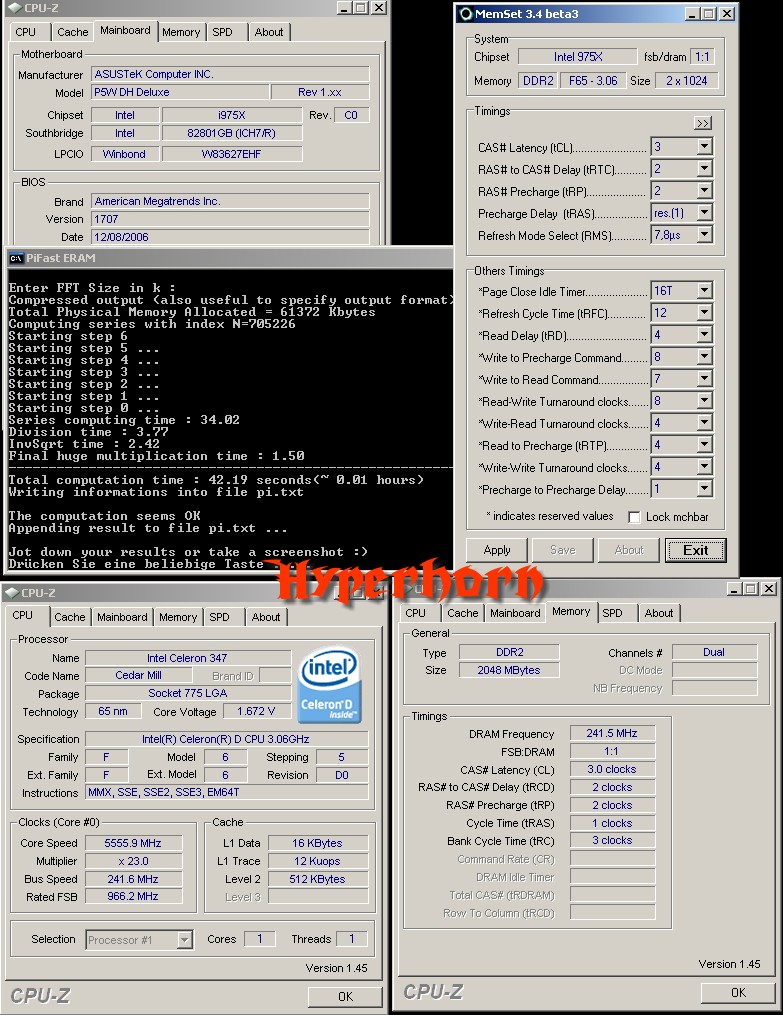Screen dimensions: 783x1015
Task: Open the Precharge to Precharge Delay dropdown
Action: point(705,489)
